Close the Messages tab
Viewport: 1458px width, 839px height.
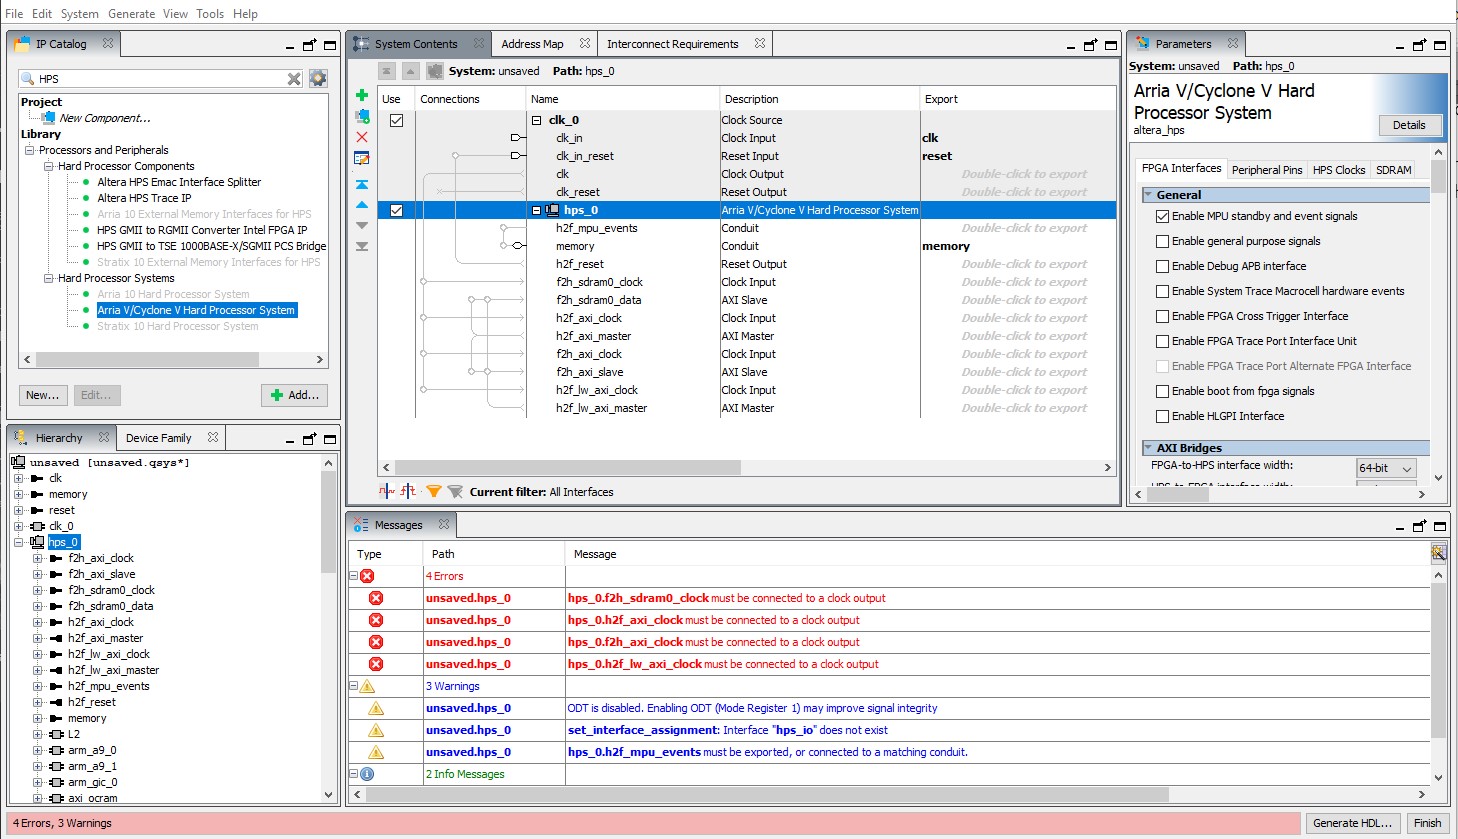coord(444,524)
